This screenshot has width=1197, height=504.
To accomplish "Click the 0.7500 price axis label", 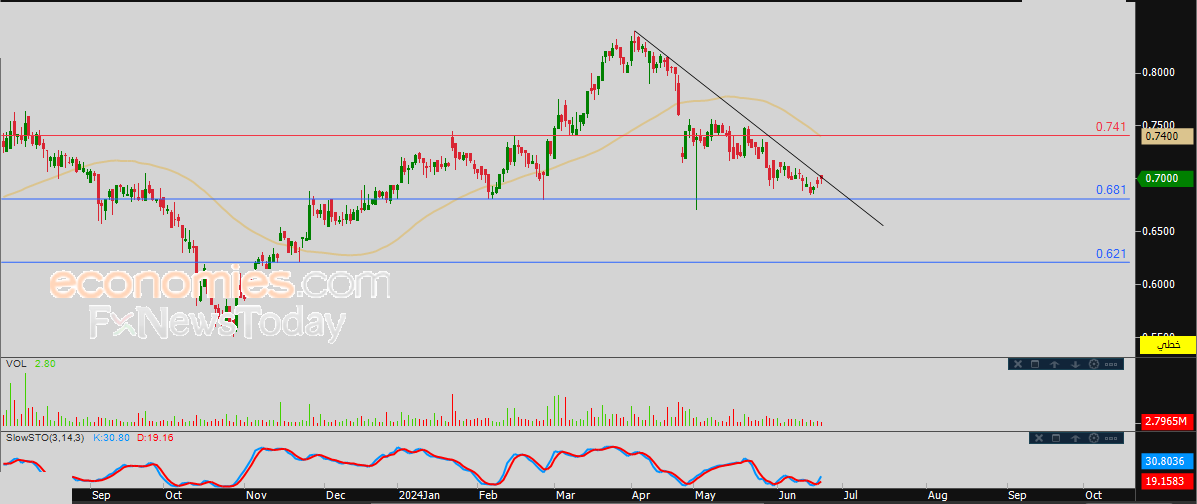I will 1159,125.
